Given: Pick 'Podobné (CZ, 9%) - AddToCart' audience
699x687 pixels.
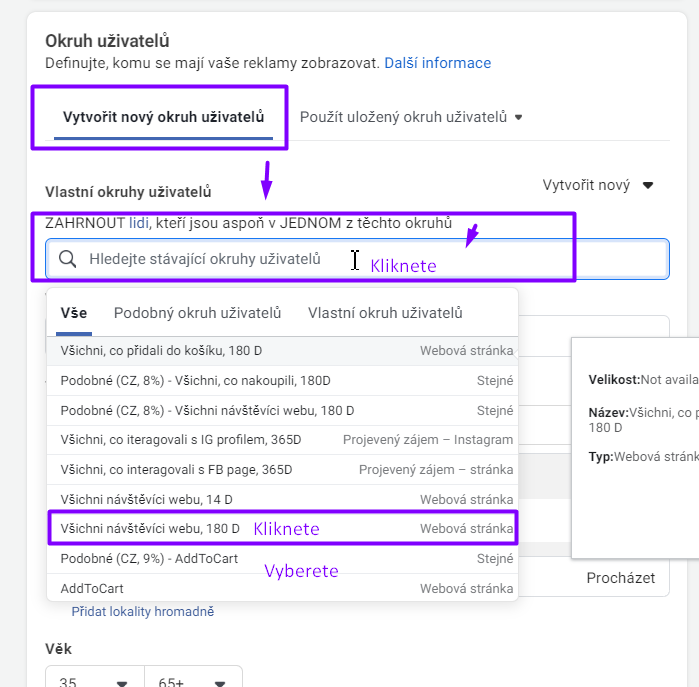Looking at the screenshot, I should click(283, 559).
